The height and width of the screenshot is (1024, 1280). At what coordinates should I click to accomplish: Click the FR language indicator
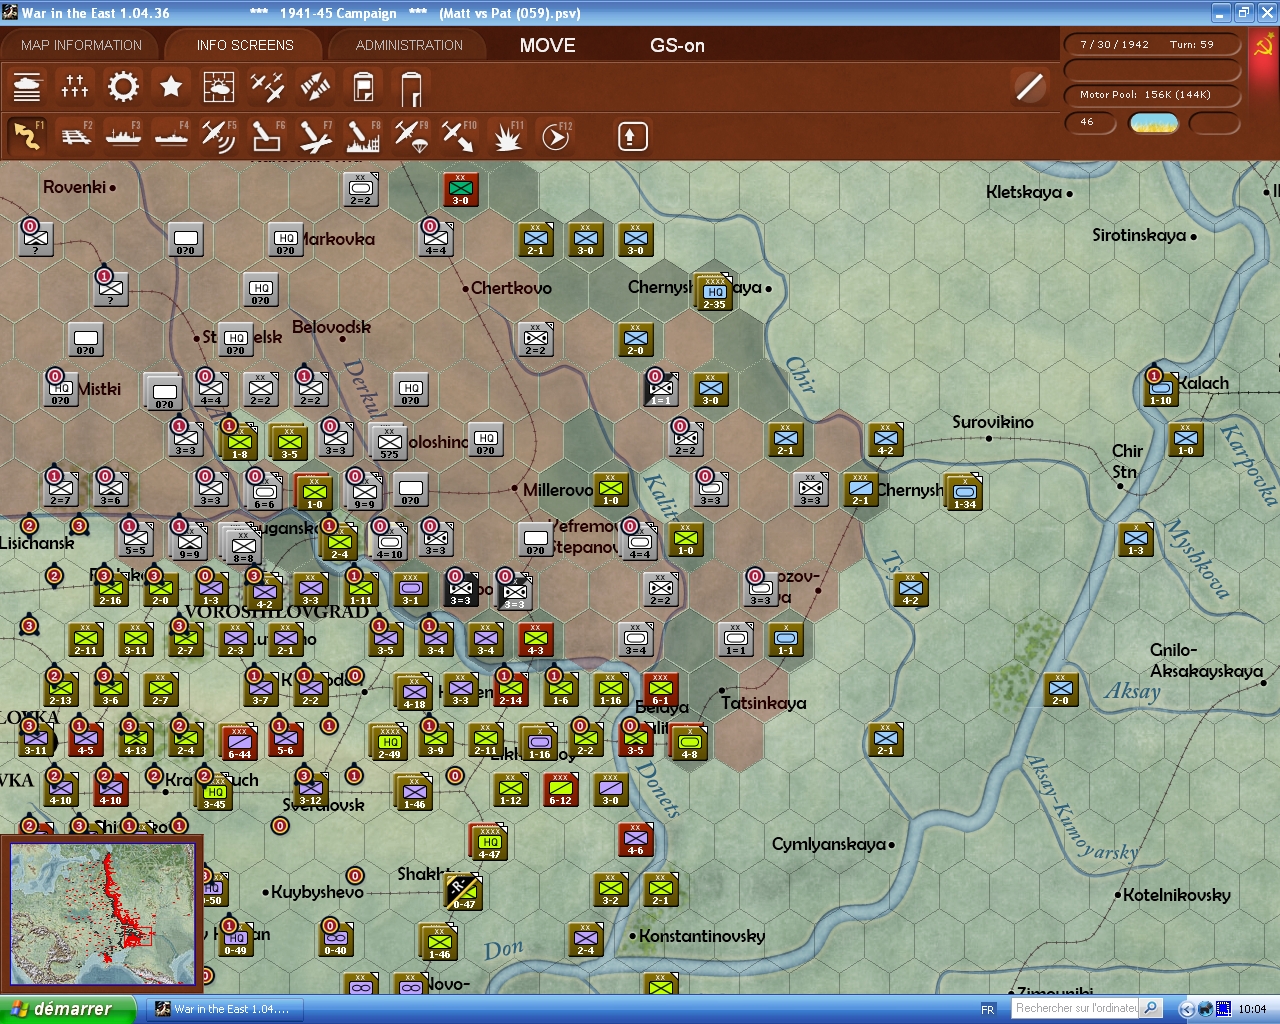pos(988,1009)
